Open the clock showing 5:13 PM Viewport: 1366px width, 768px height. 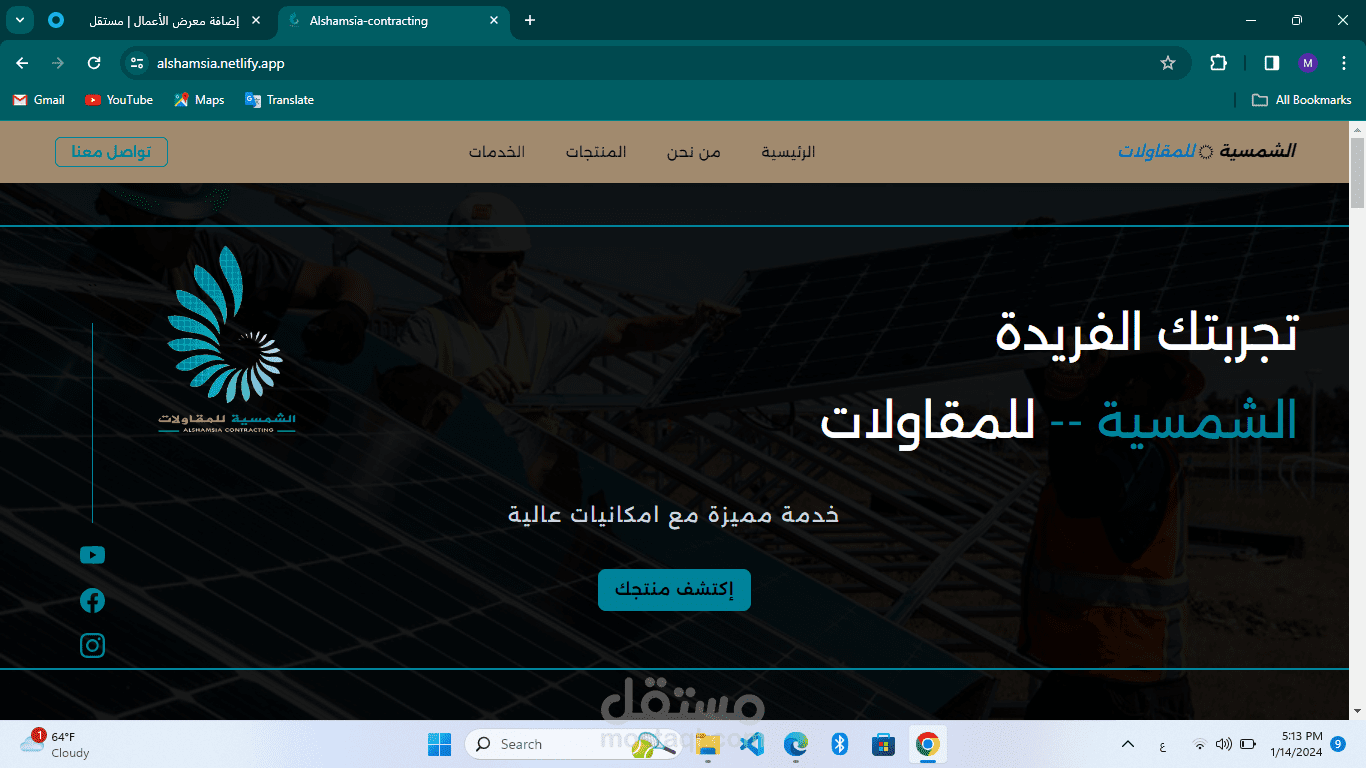(1296, 744)
